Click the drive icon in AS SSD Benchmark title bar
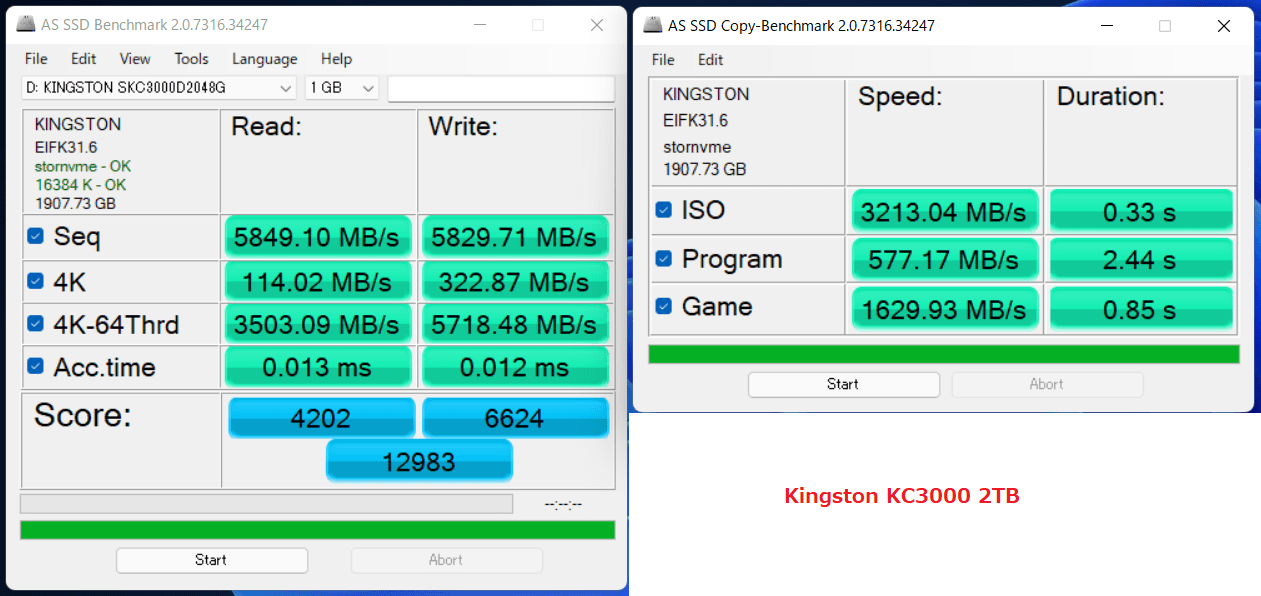Viewport: 1261px width, 596px height. (25, 25)
